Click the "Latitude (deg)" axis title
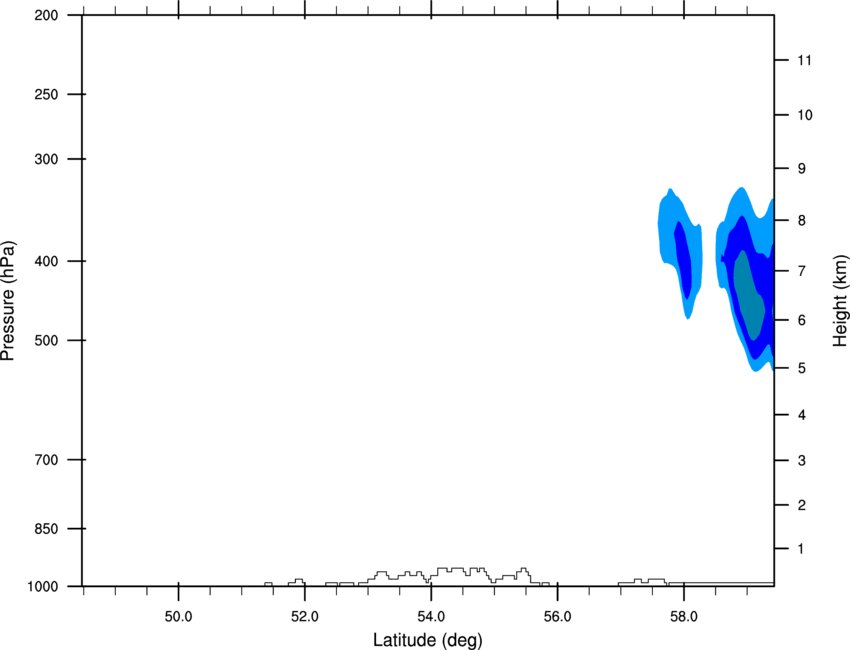850x650 pixels. tap(427, 640)
